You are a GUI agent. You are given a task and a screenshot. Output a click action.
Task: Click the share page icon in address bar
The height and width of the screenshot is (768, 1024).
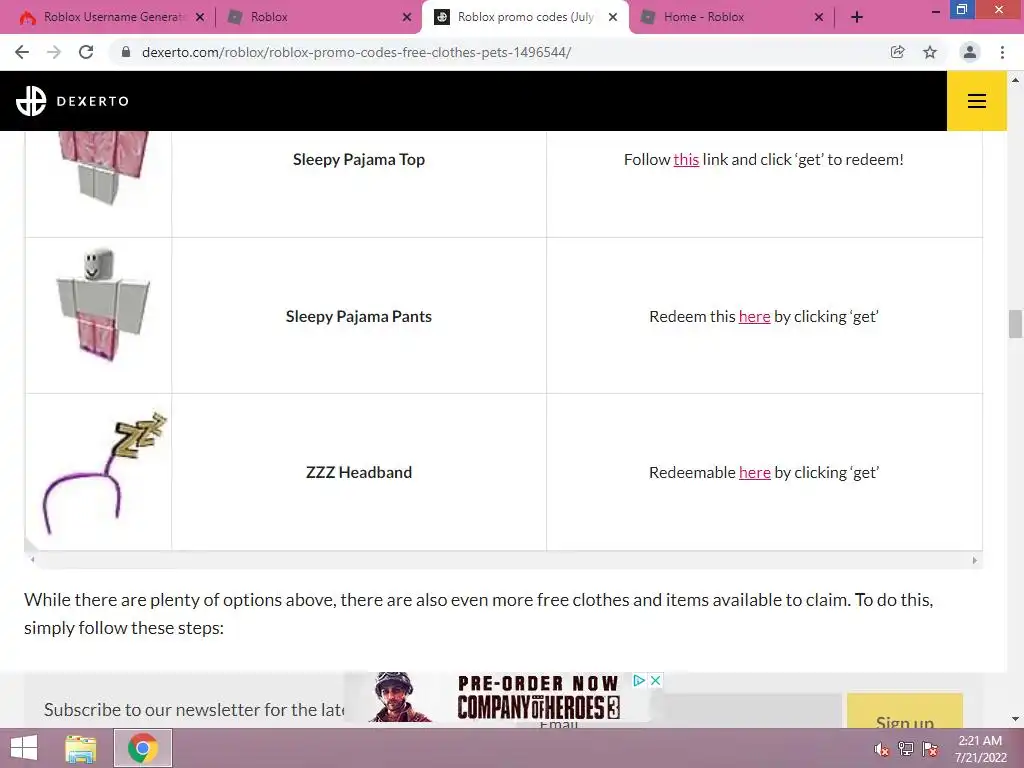pos(898,52)
